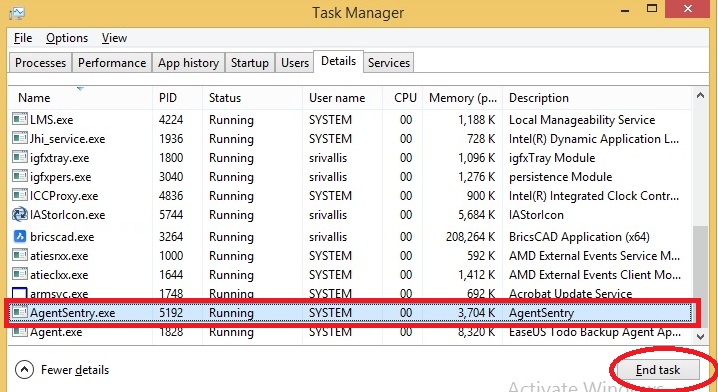Click SYSTEM user name in LMS.exe row
Image resolution: width=718 pixels, height=392 pixels.
(x=330, y=120)
